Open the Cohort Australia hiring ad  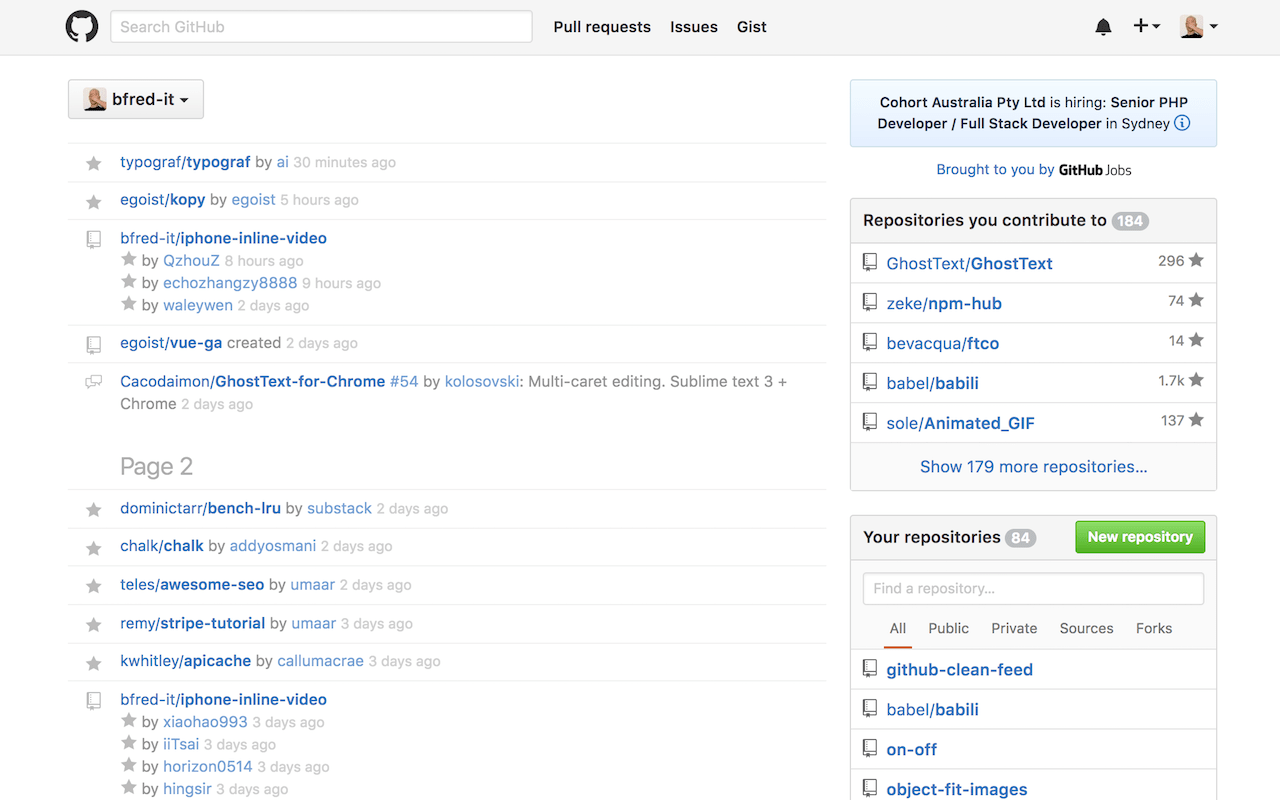click(x=1033, y=113)
